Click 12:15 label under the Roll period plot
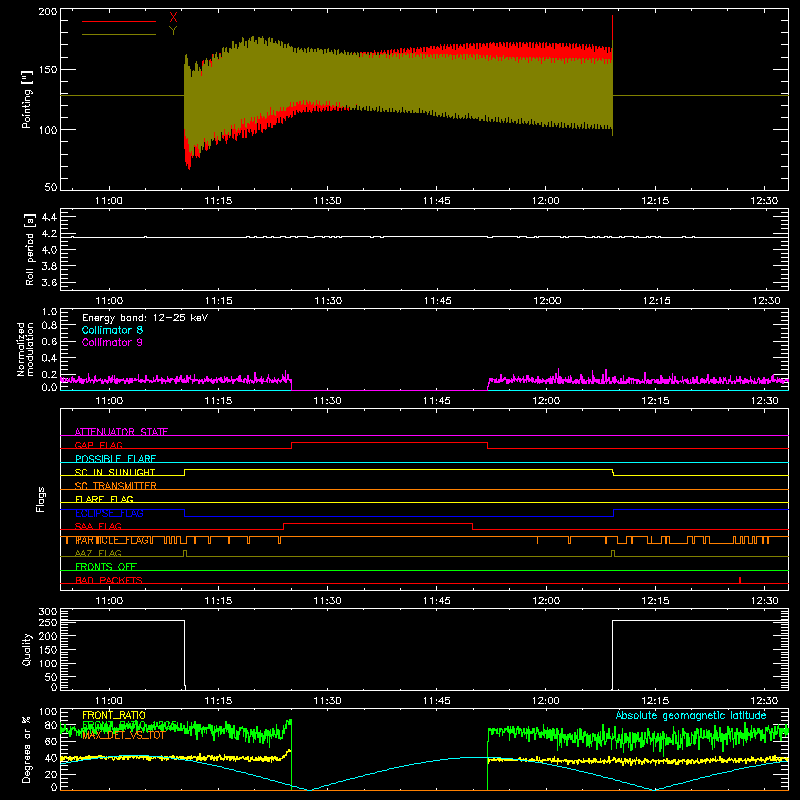Image resolution: width=800 pixels, height=800 pixels. point(656,301)
